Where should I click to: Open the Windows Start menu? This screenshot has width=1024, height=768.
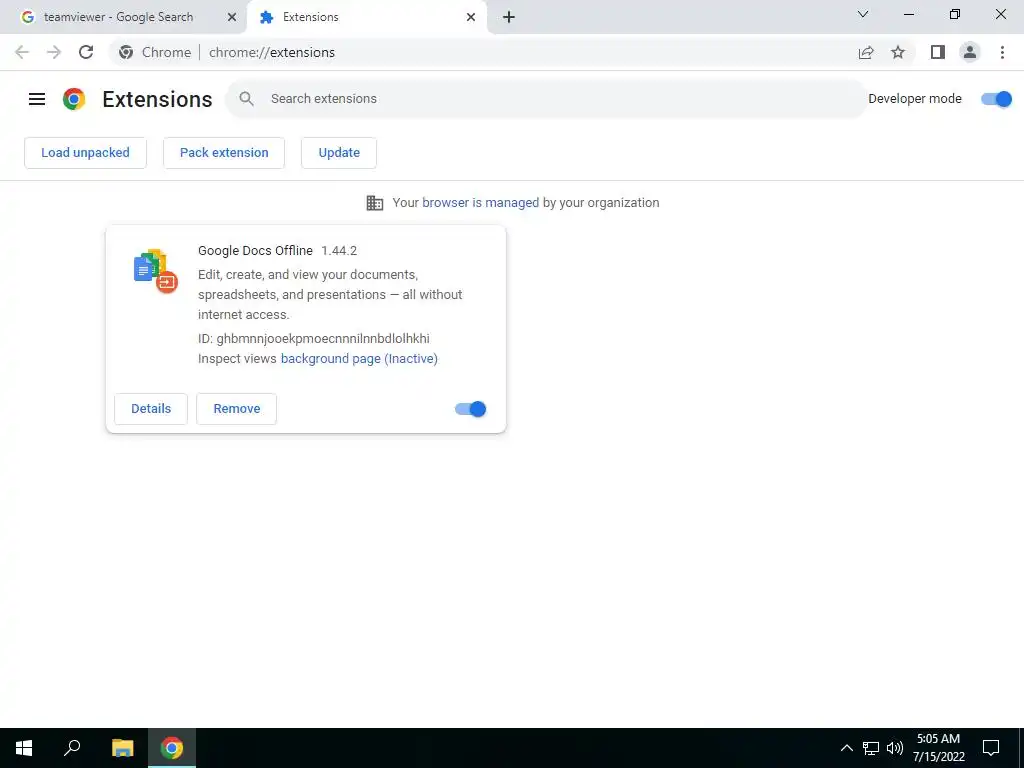coord(24,748)
